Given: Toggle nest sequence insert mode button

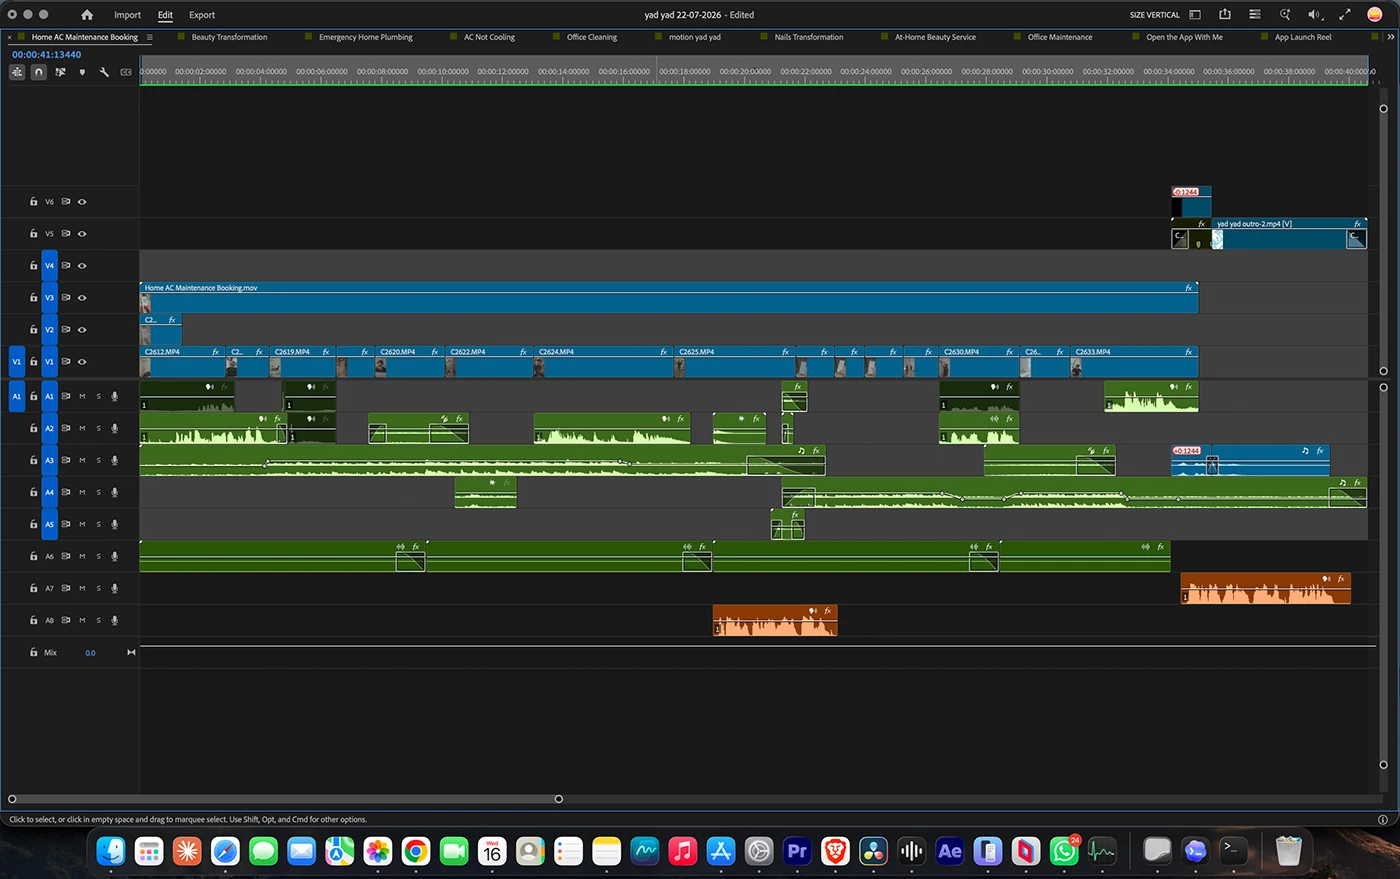Looking at the screenshot, I should [x=17, y=72].
